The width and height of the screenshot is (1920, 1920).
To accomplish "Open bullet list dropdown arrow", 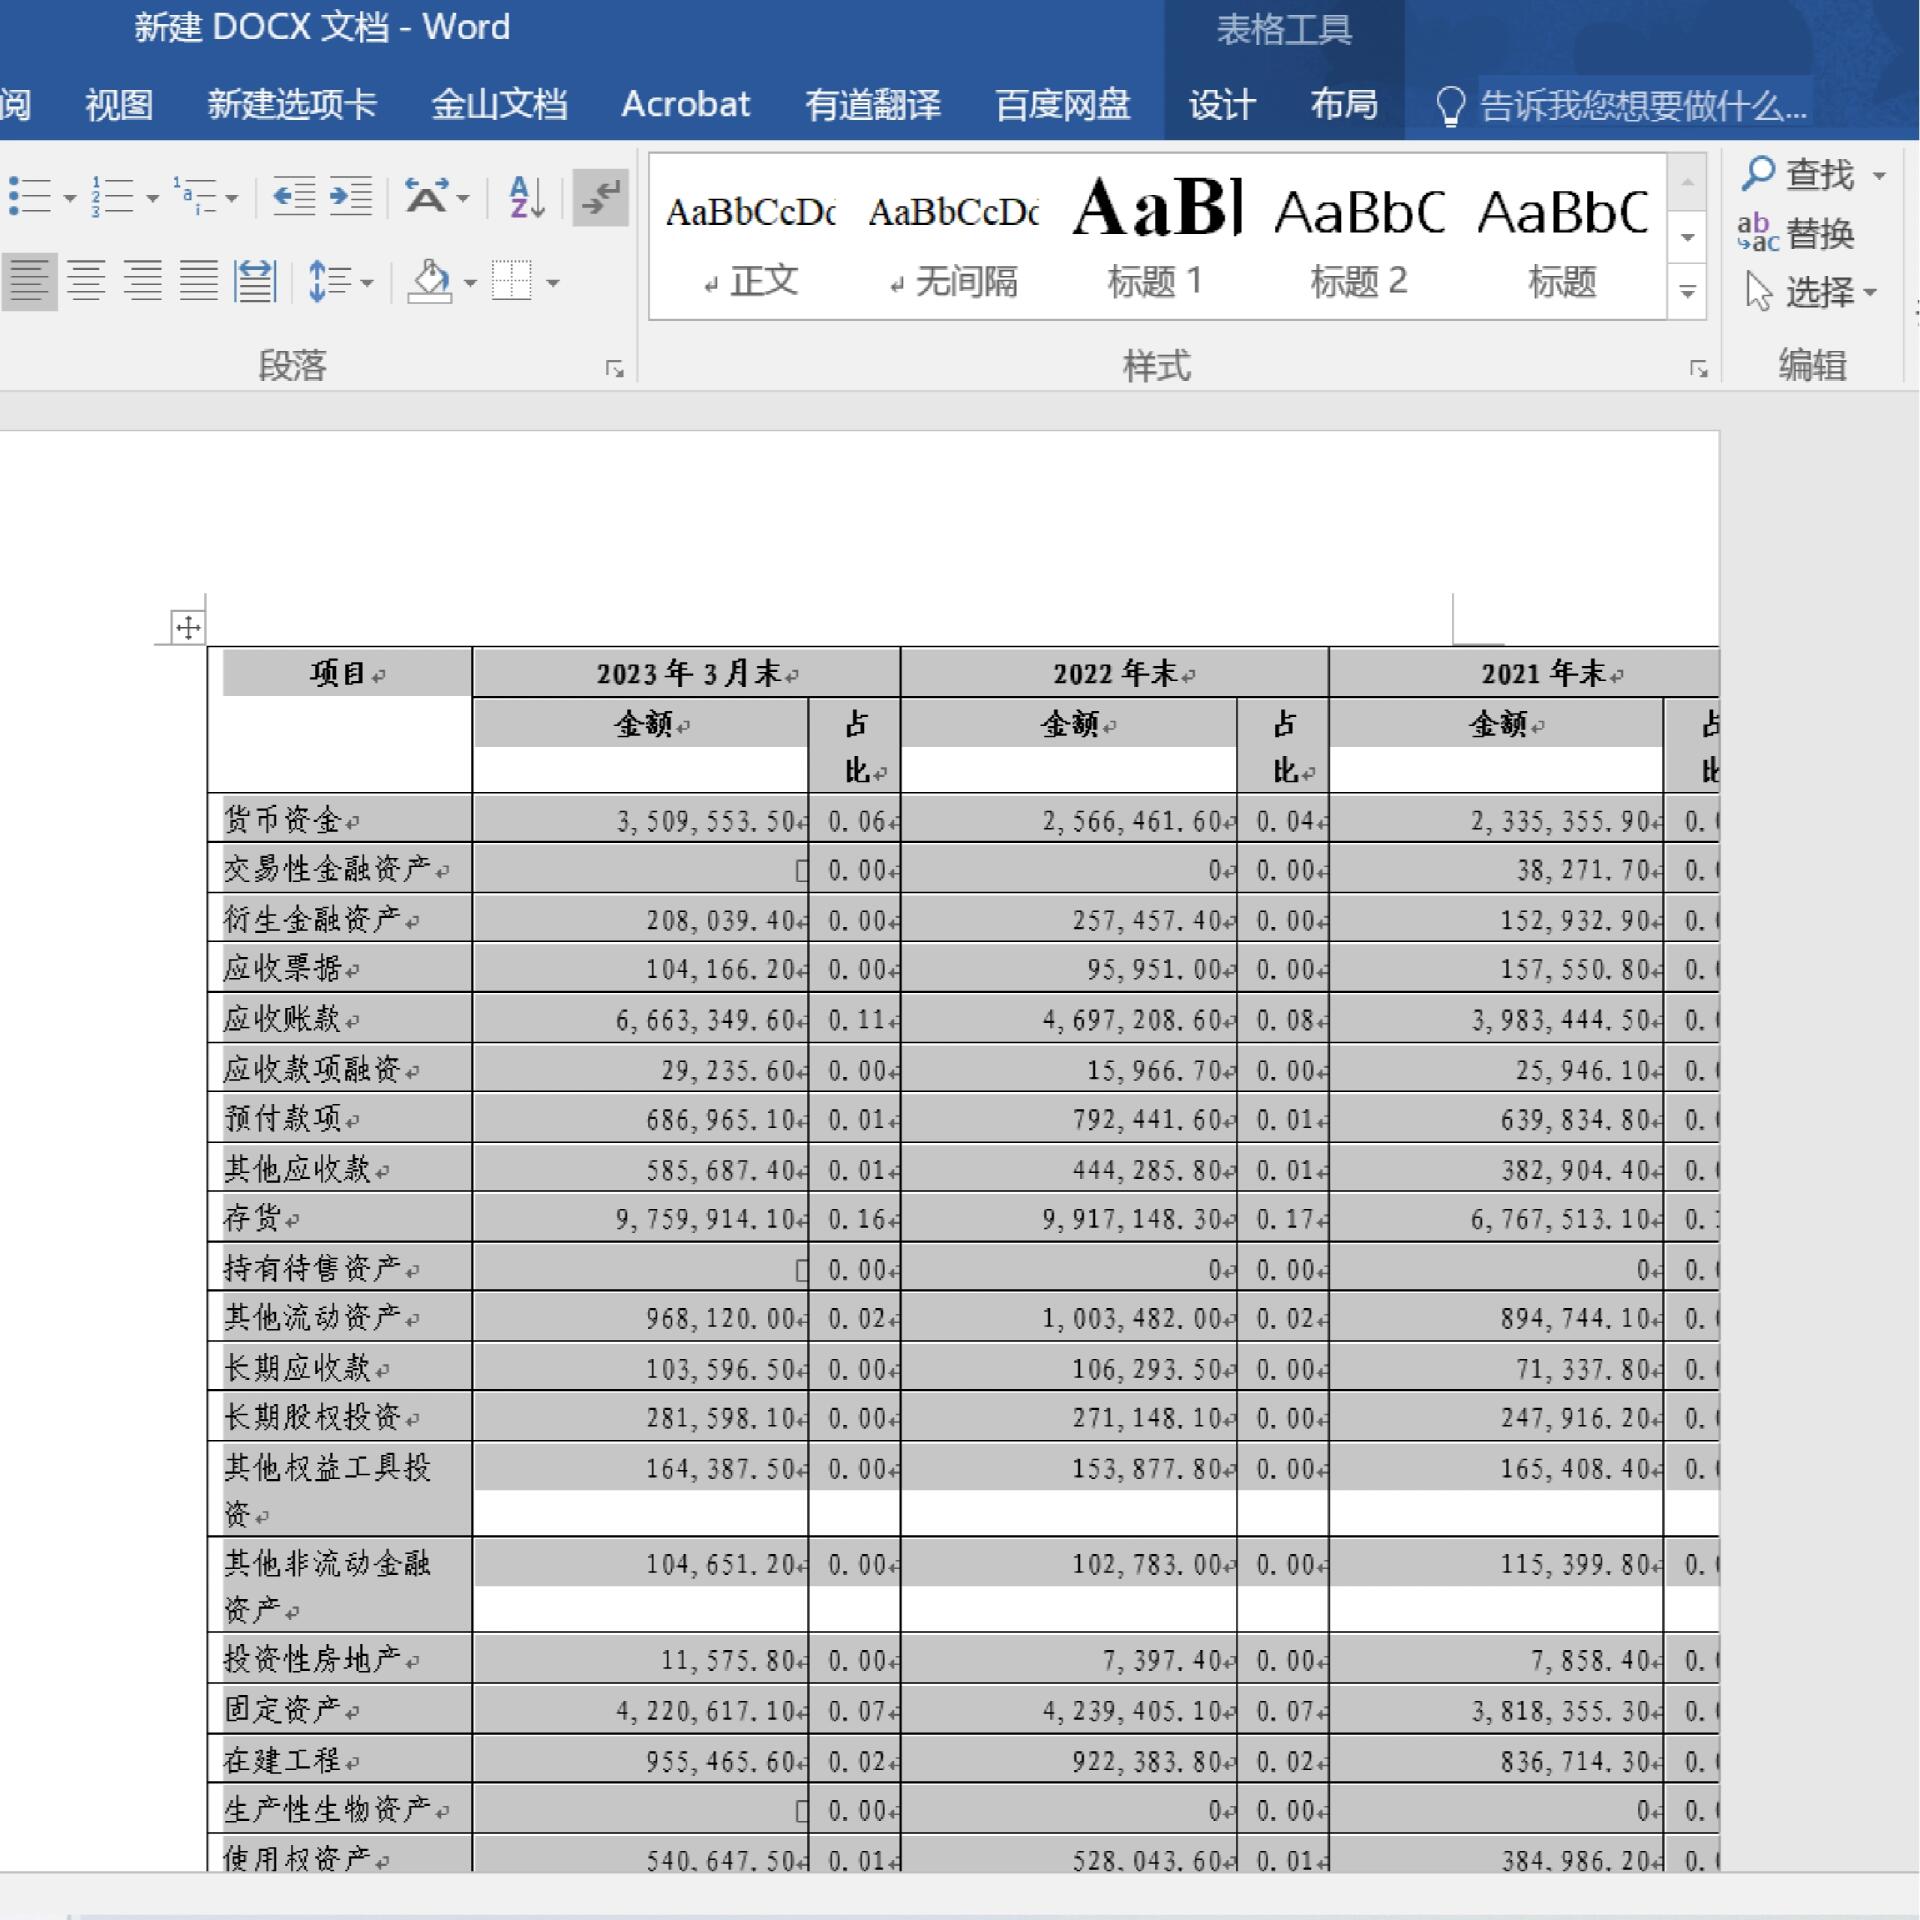I will tap(69, 198).
